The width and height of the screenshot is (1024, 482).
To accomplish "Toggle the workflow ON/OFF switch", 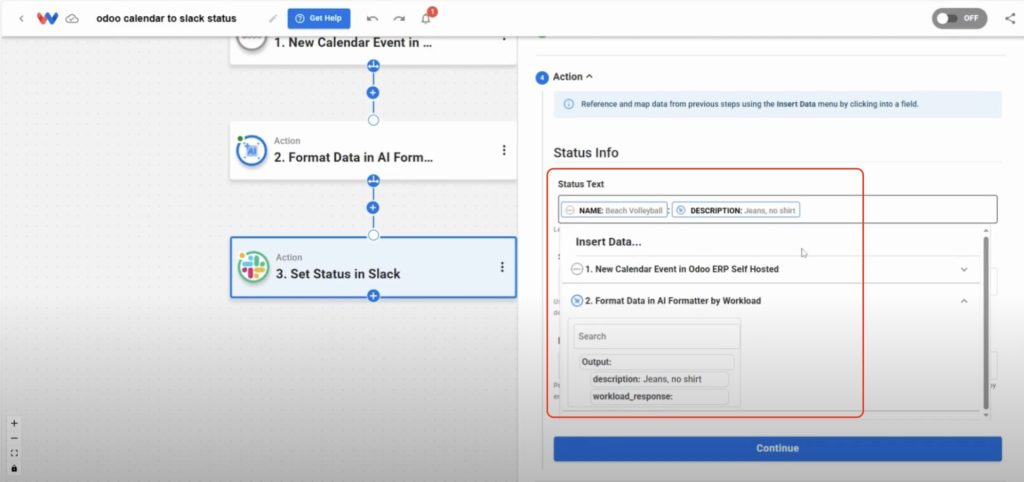I will point(959,18).
